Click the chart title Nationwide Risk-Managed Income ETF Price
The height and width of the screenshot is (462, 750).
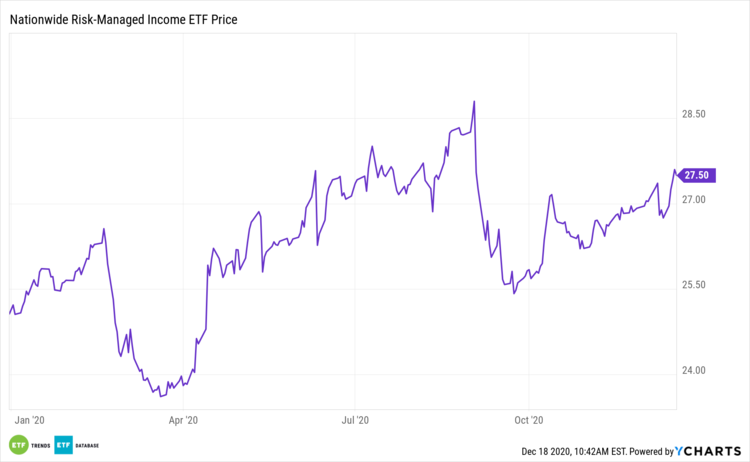coord(130,19)
